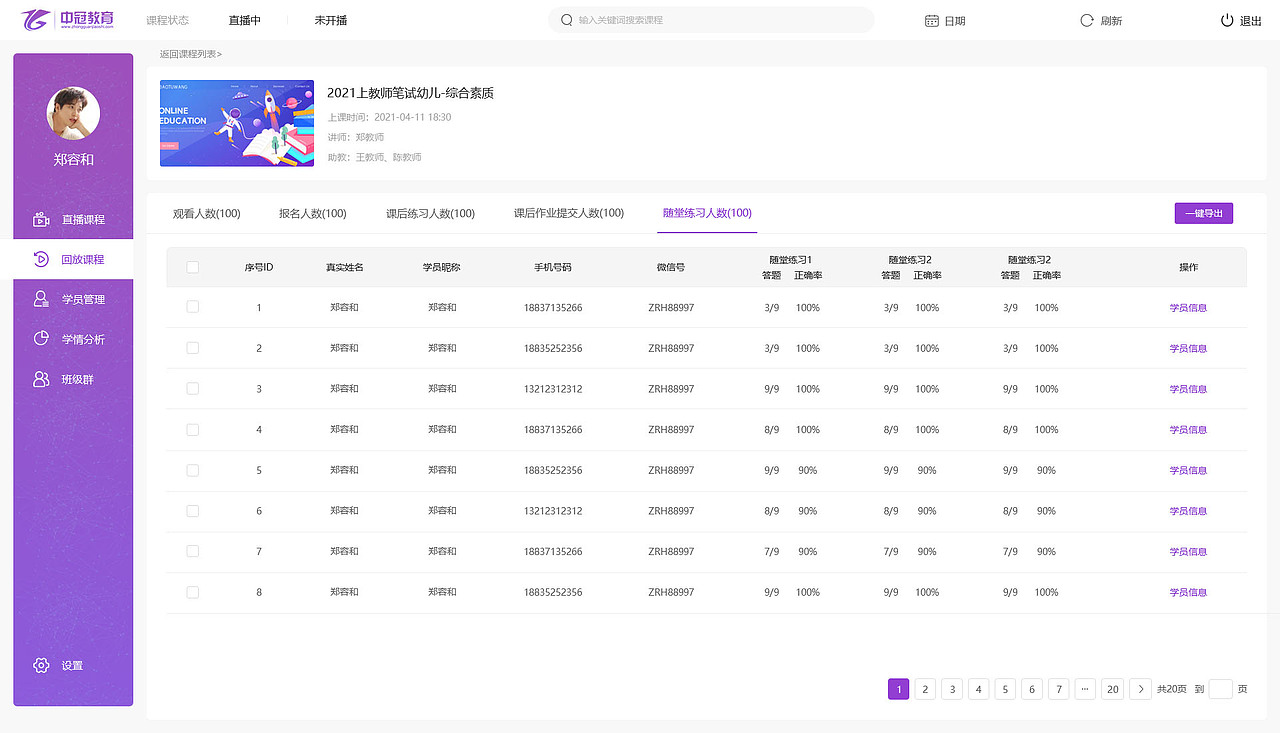Screen dimensions: 1280x733
Task: Open the 日期 date picker
Action: pyautogui.click(x=945, y=19)
